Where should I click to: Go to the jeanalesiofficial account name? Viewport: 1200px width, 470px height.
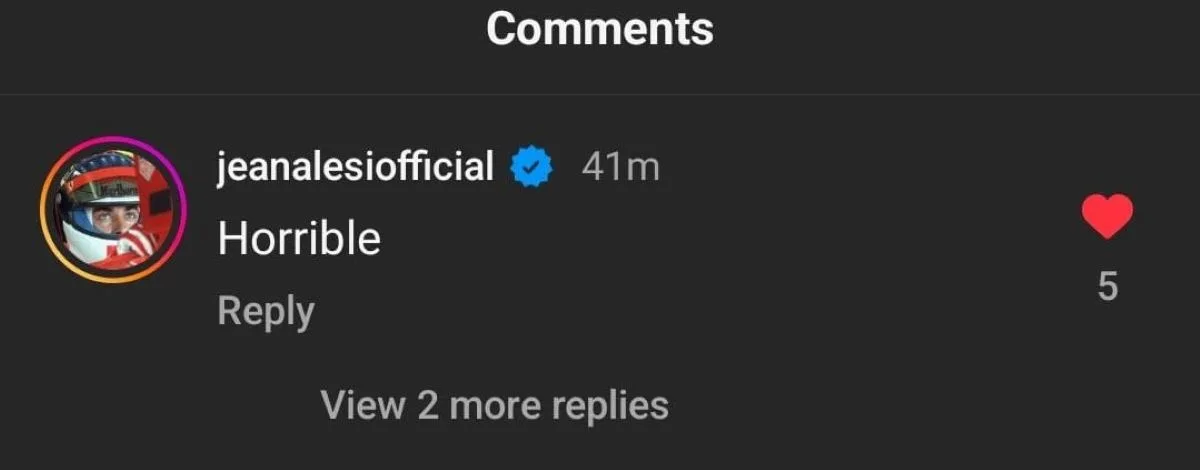tap(355, 168)
